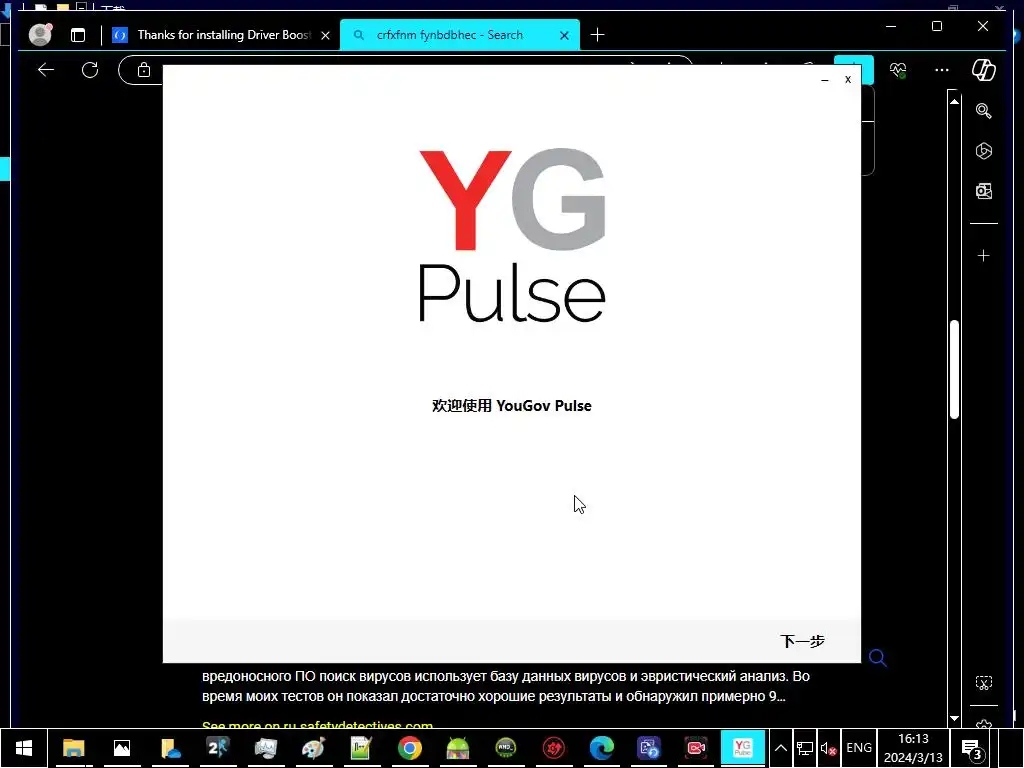1024x768 pixels.
Task: Click the muted volume tray icon
Action: (828, 748)
